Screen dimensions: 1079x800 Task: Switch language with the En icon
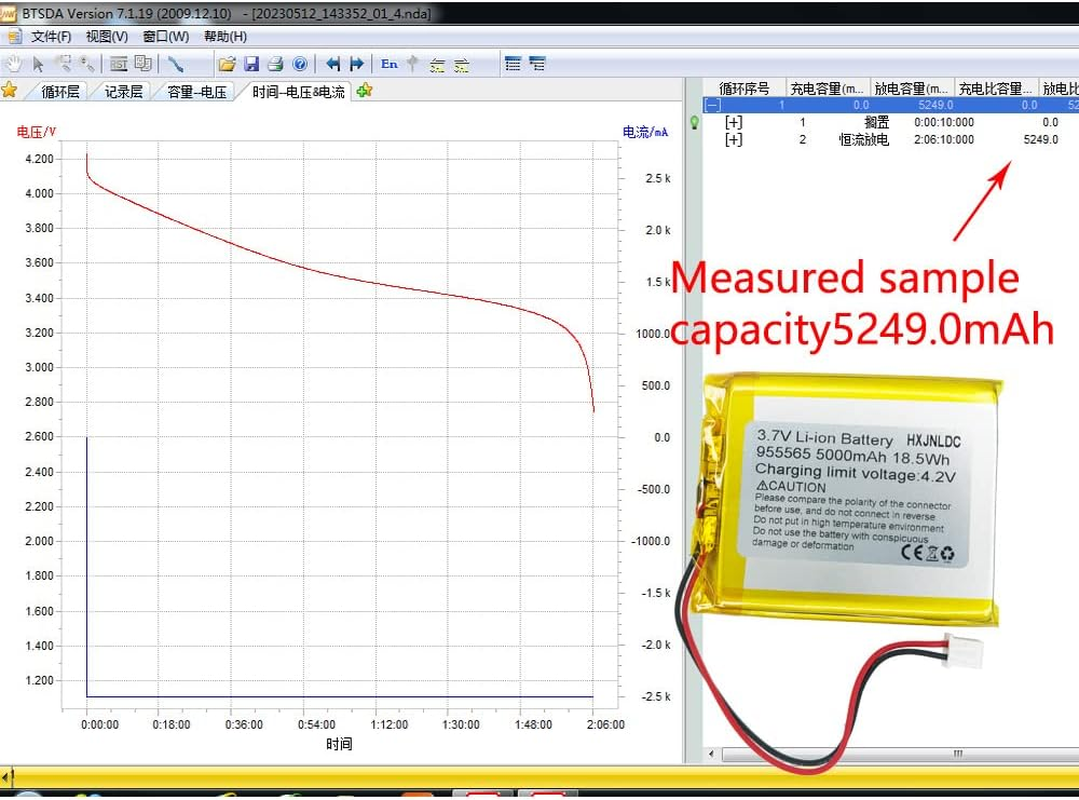tap(389, 64)
